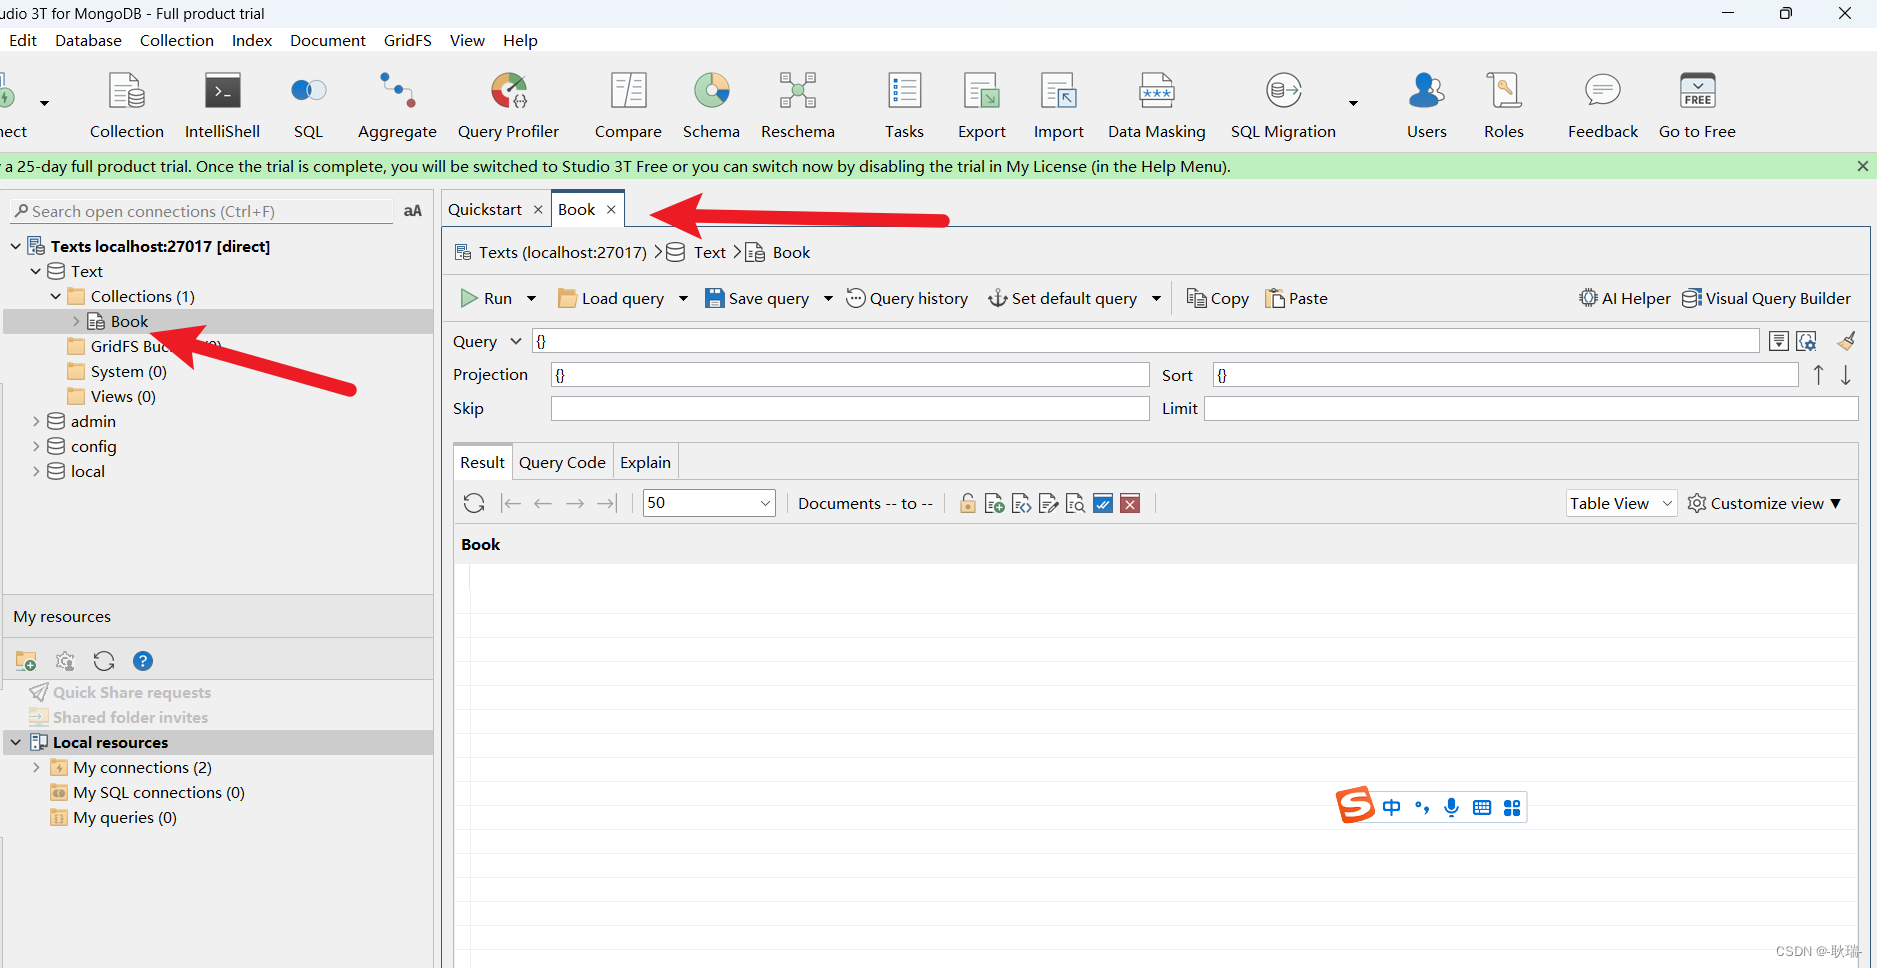Refresh My resources panel
The image size is (1877, 968).
[104, 661]
